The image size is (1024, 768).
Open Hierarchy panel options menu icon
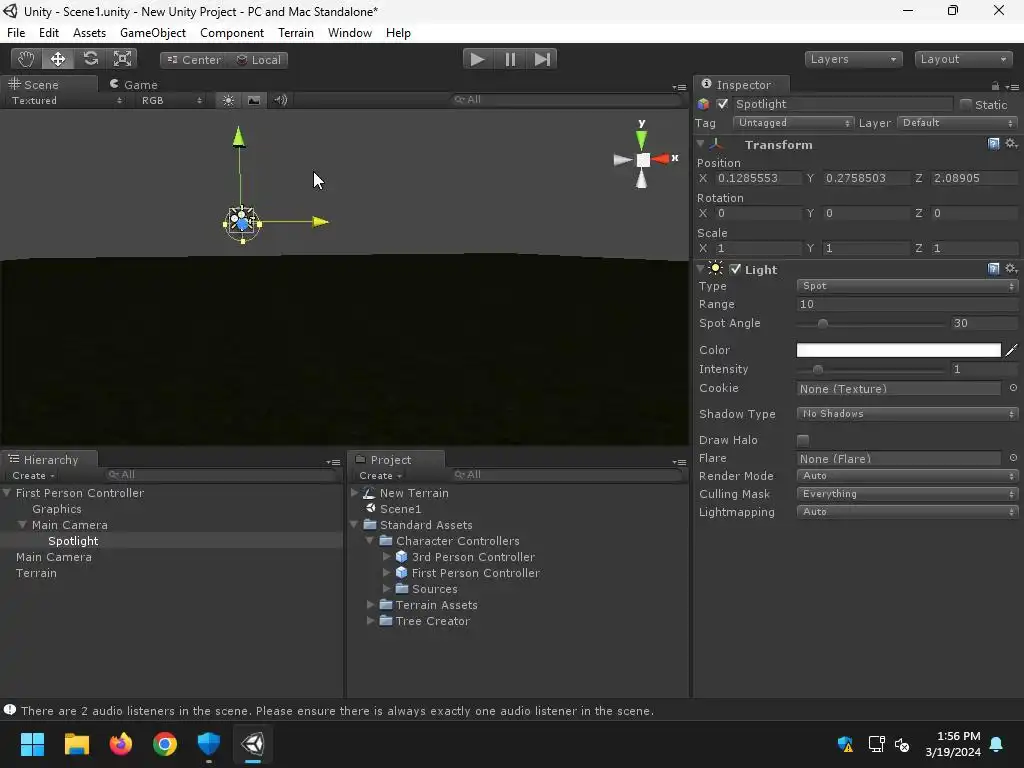333,462
